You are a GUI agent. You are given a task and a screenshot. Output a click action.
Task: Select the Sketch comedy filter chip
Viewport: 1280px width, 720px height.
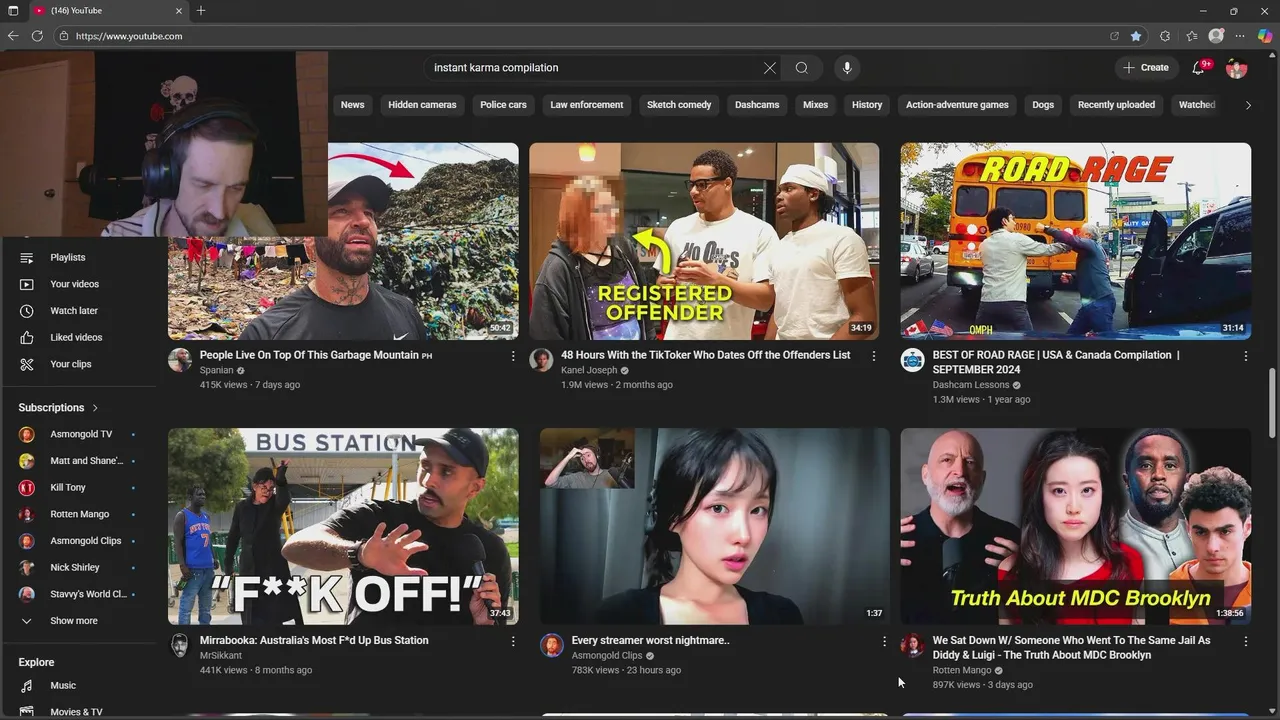coord(679,105)
